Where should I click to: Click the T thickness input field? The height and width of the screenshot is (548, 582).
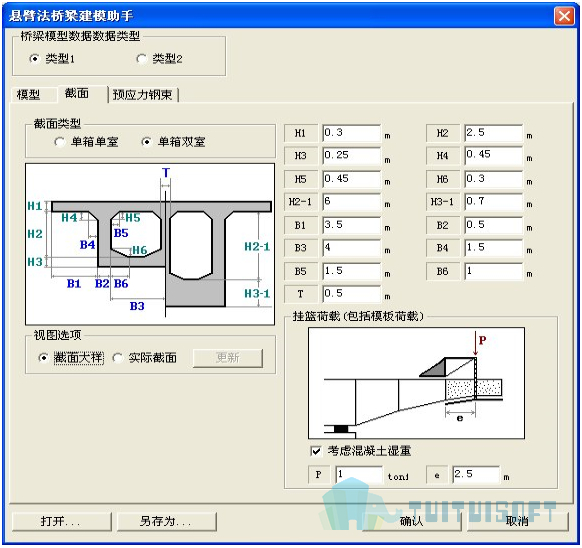(x=352, y=294)
